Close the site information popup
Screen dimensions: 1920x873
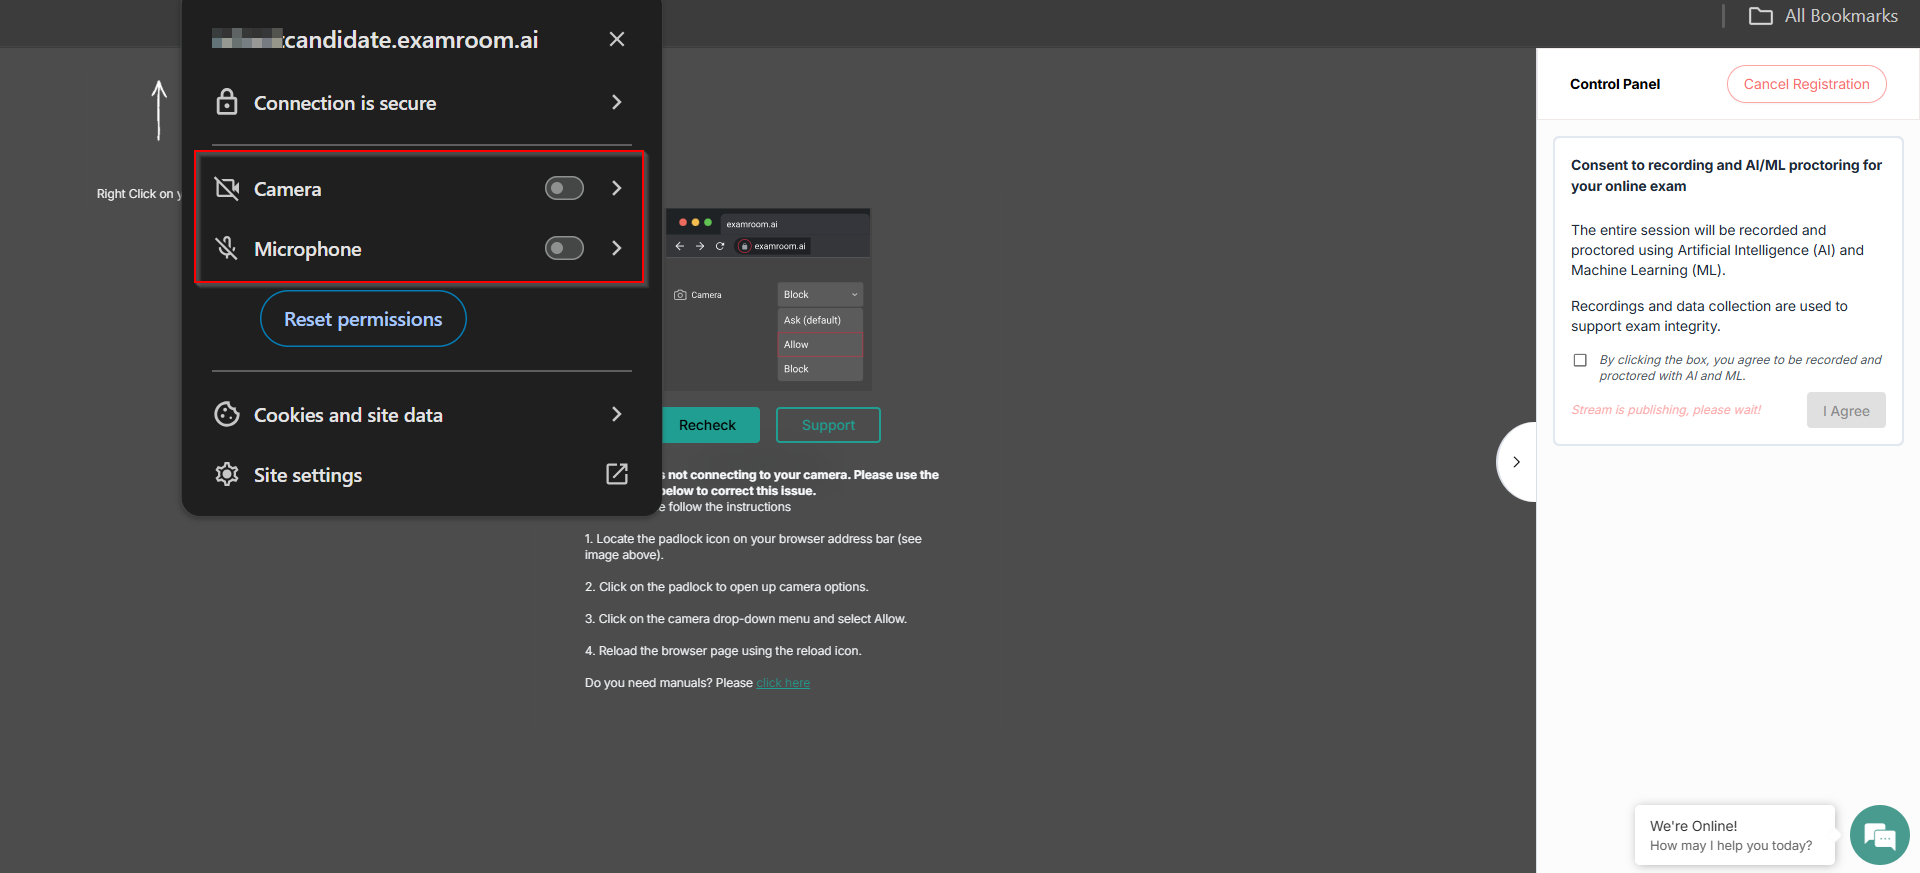(x=617, y=39)
